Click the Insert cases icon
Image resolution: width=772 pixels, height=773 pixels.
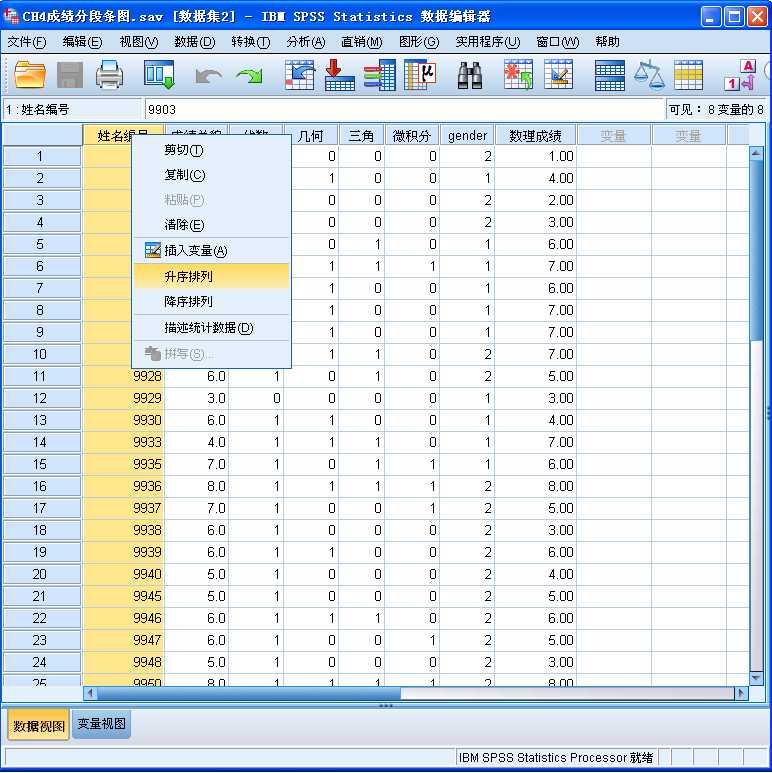pos(518,75)
